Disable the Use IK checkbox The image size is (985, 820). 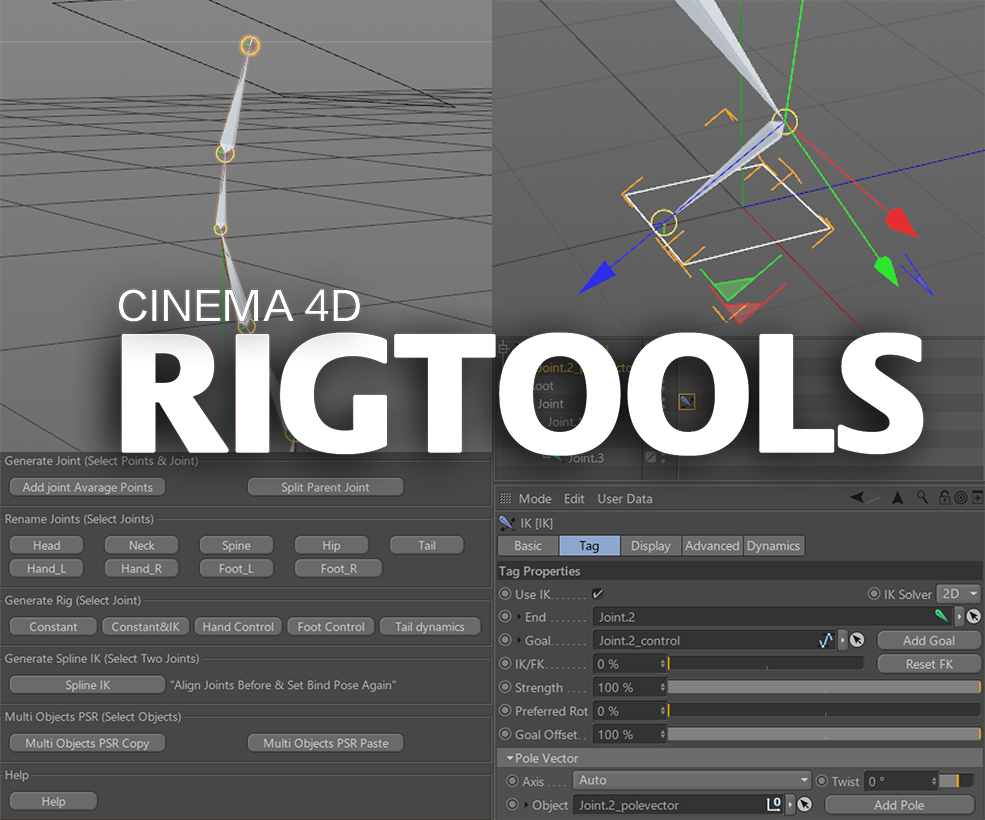pos(598,592)
